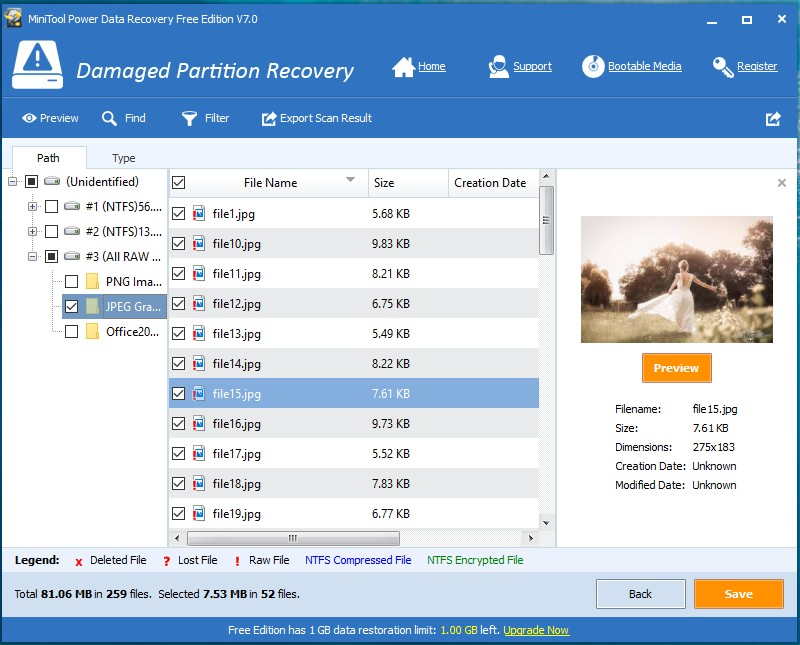Click the file list scroll up arrow
This screenshot has width=800, height=645.
coord(546,176)
